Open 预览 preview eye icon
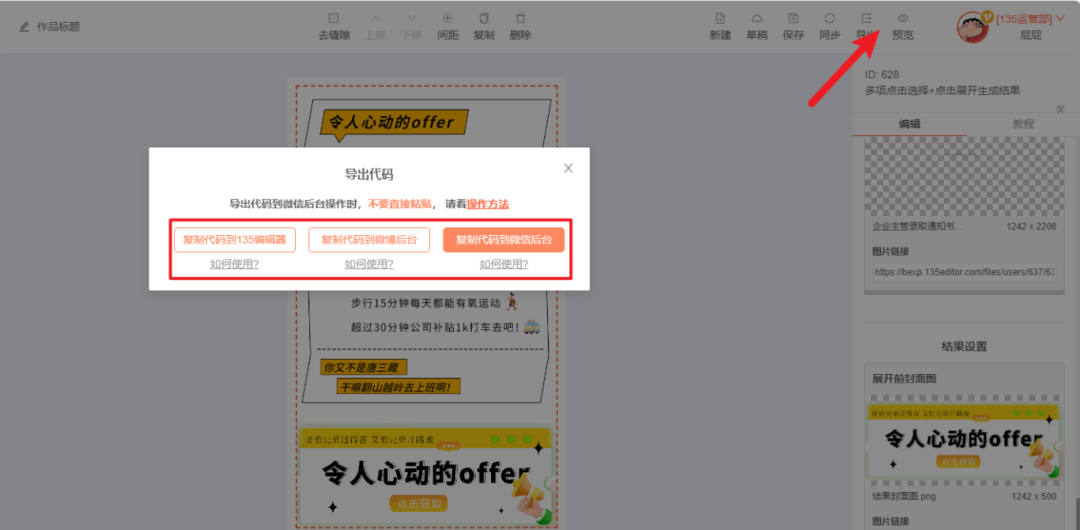The image size is (1080, 530). coord(903,19)
